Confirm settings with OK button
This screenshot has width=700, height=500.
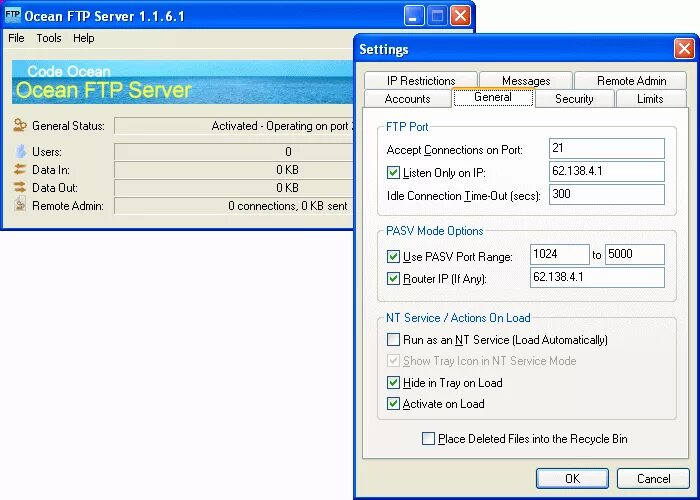click(572, 479)
